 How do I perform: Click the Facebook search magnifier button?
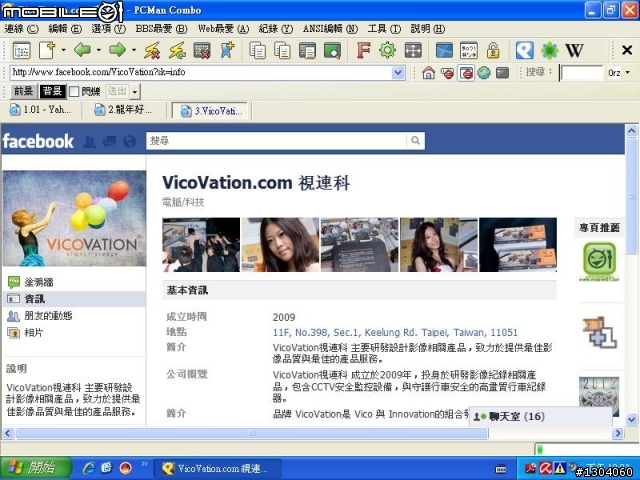[x=416, y=140]
